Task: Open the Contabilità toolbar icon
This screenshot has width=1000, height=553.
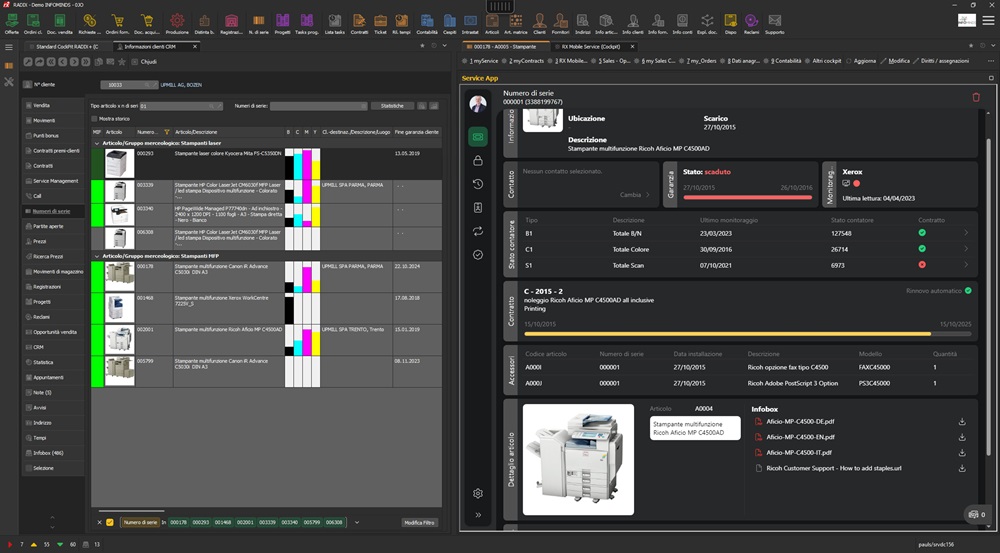Action: click(x=427, y=22)
